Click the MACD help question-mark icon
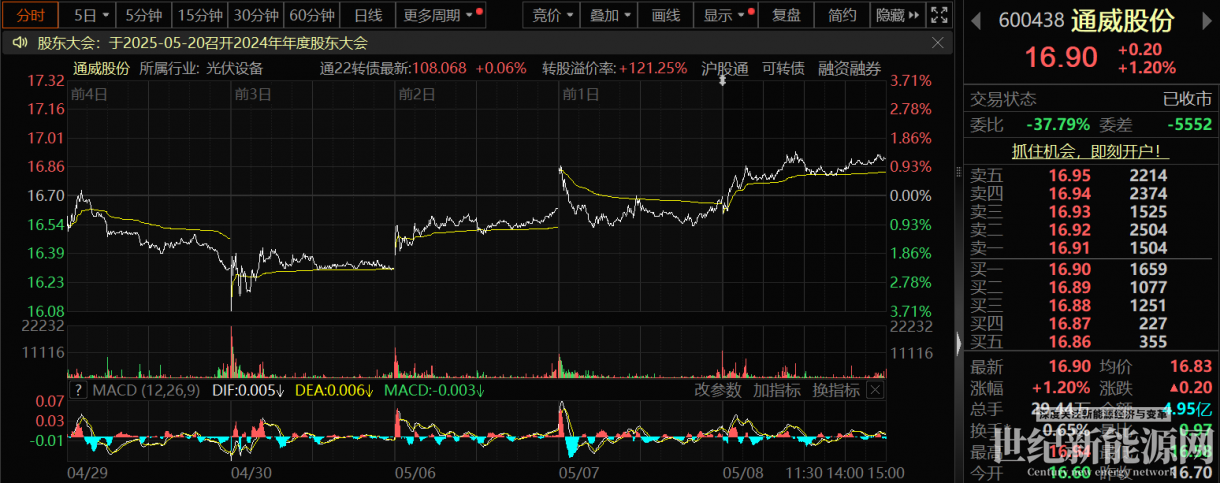Screen dimensions: 1220x483 tap(77, 390)
